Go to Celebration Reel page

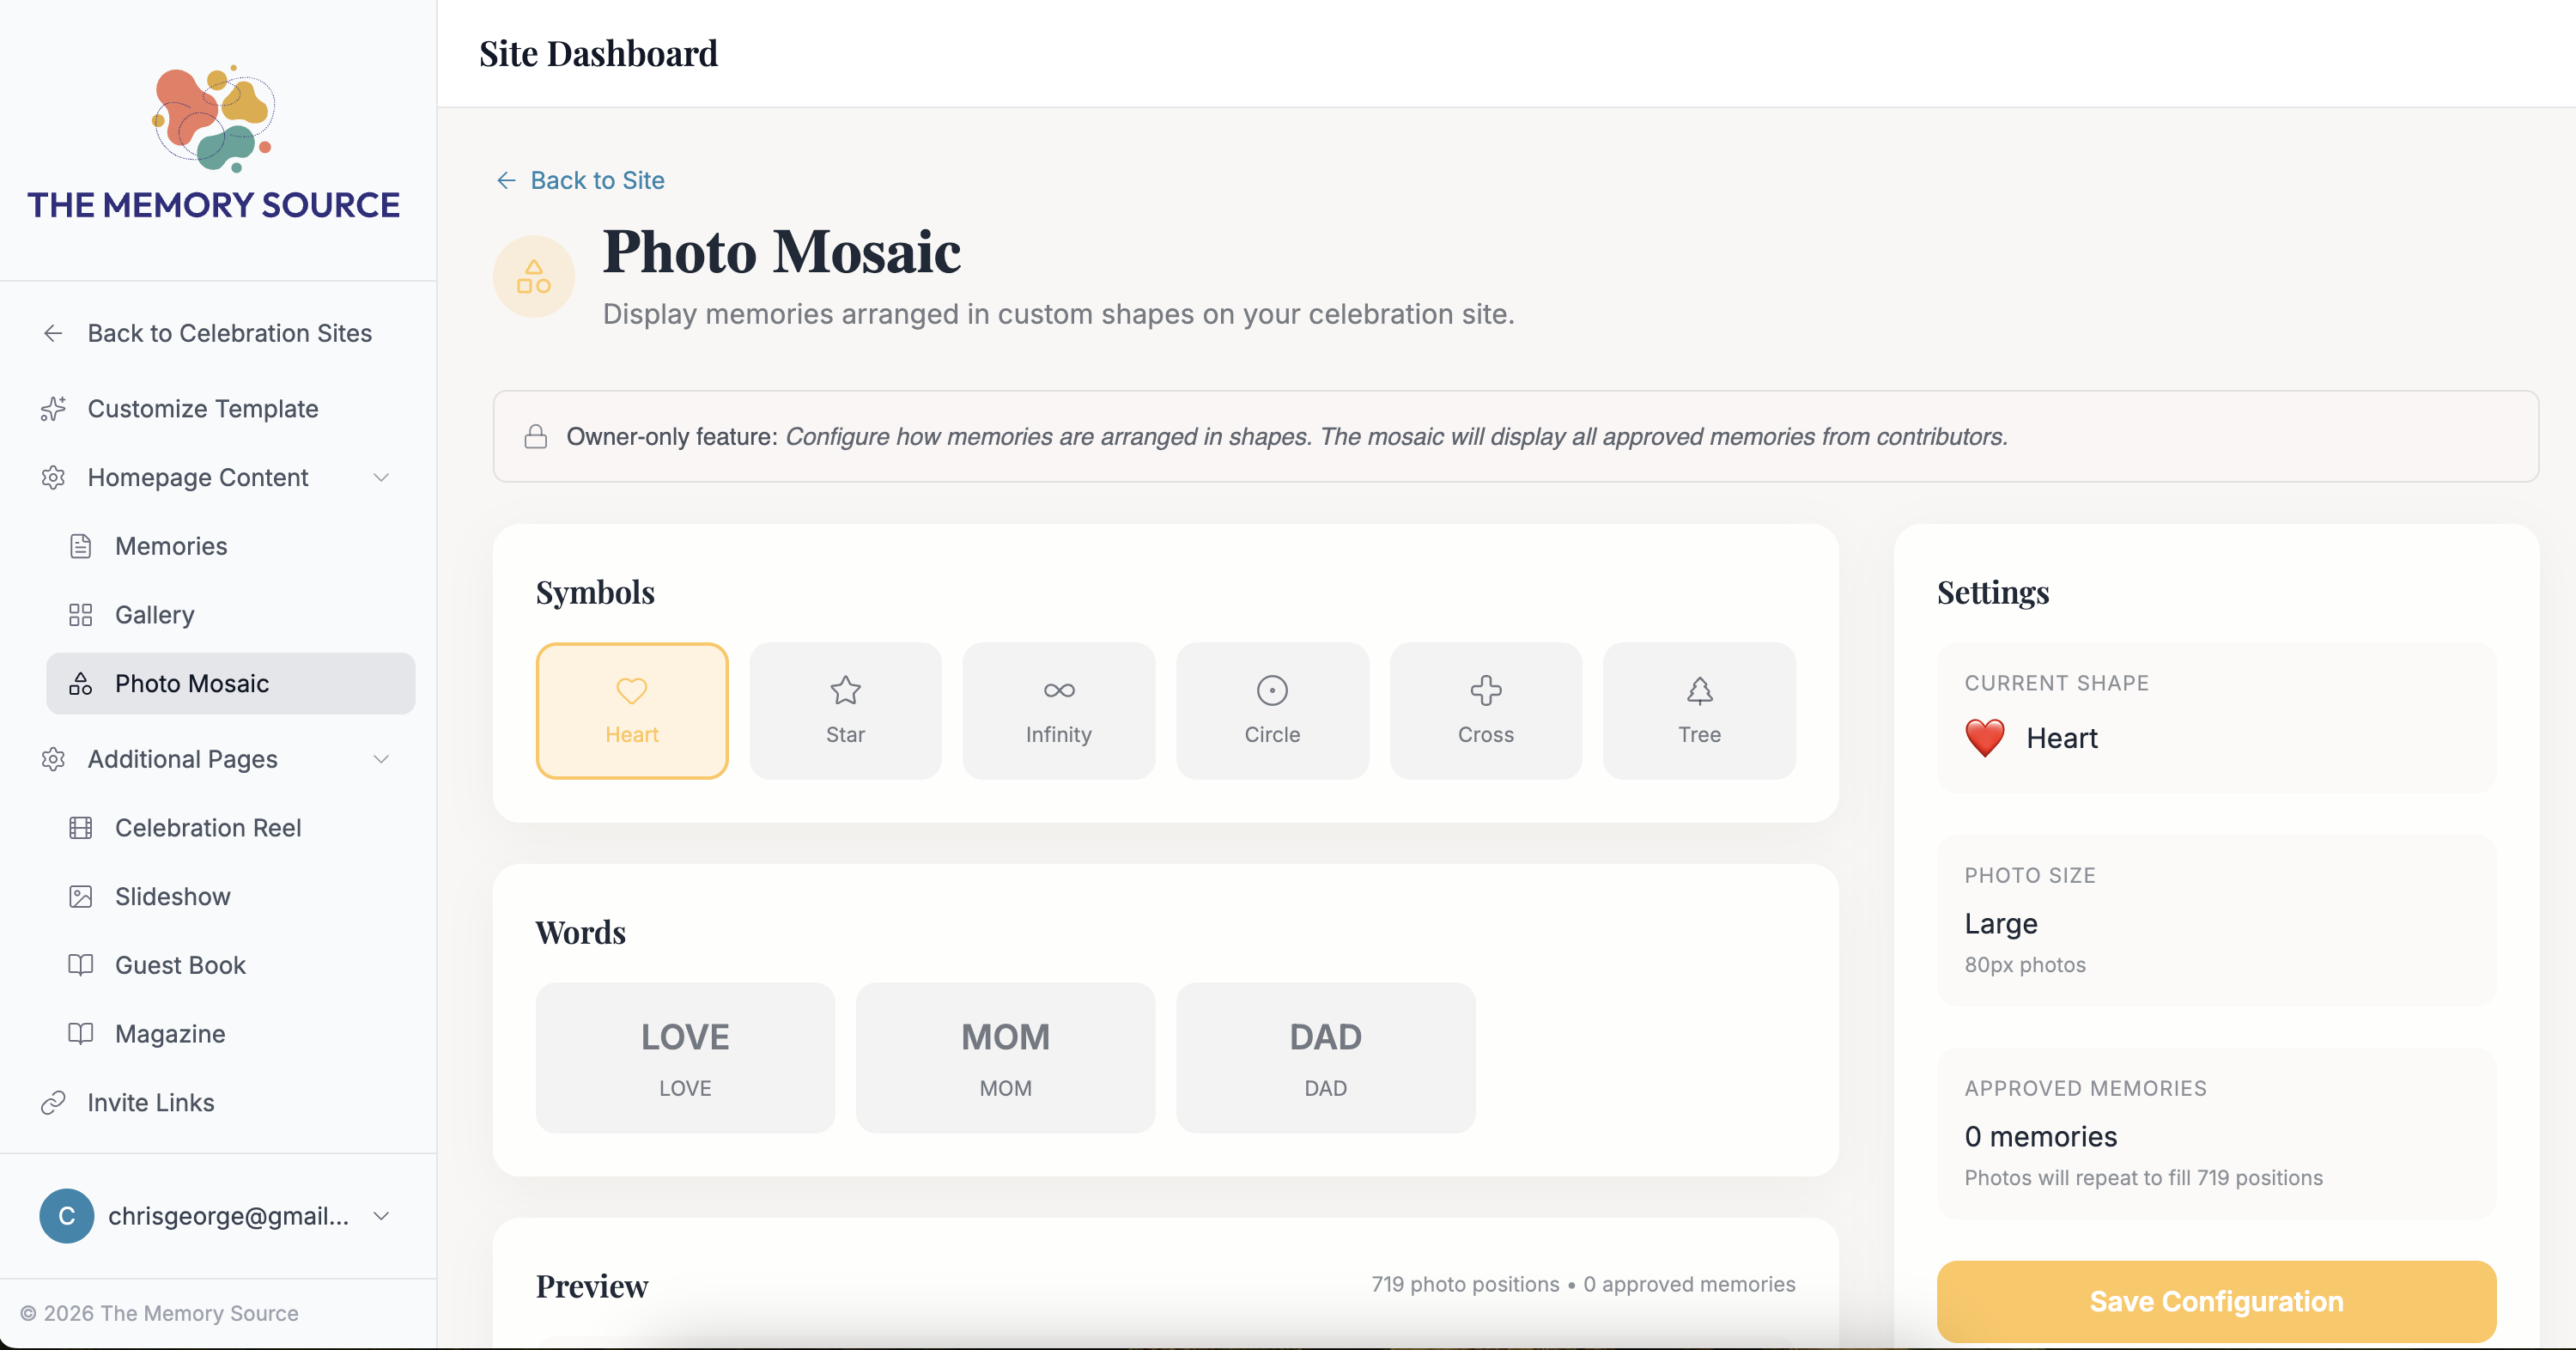(x=208, y=827)
